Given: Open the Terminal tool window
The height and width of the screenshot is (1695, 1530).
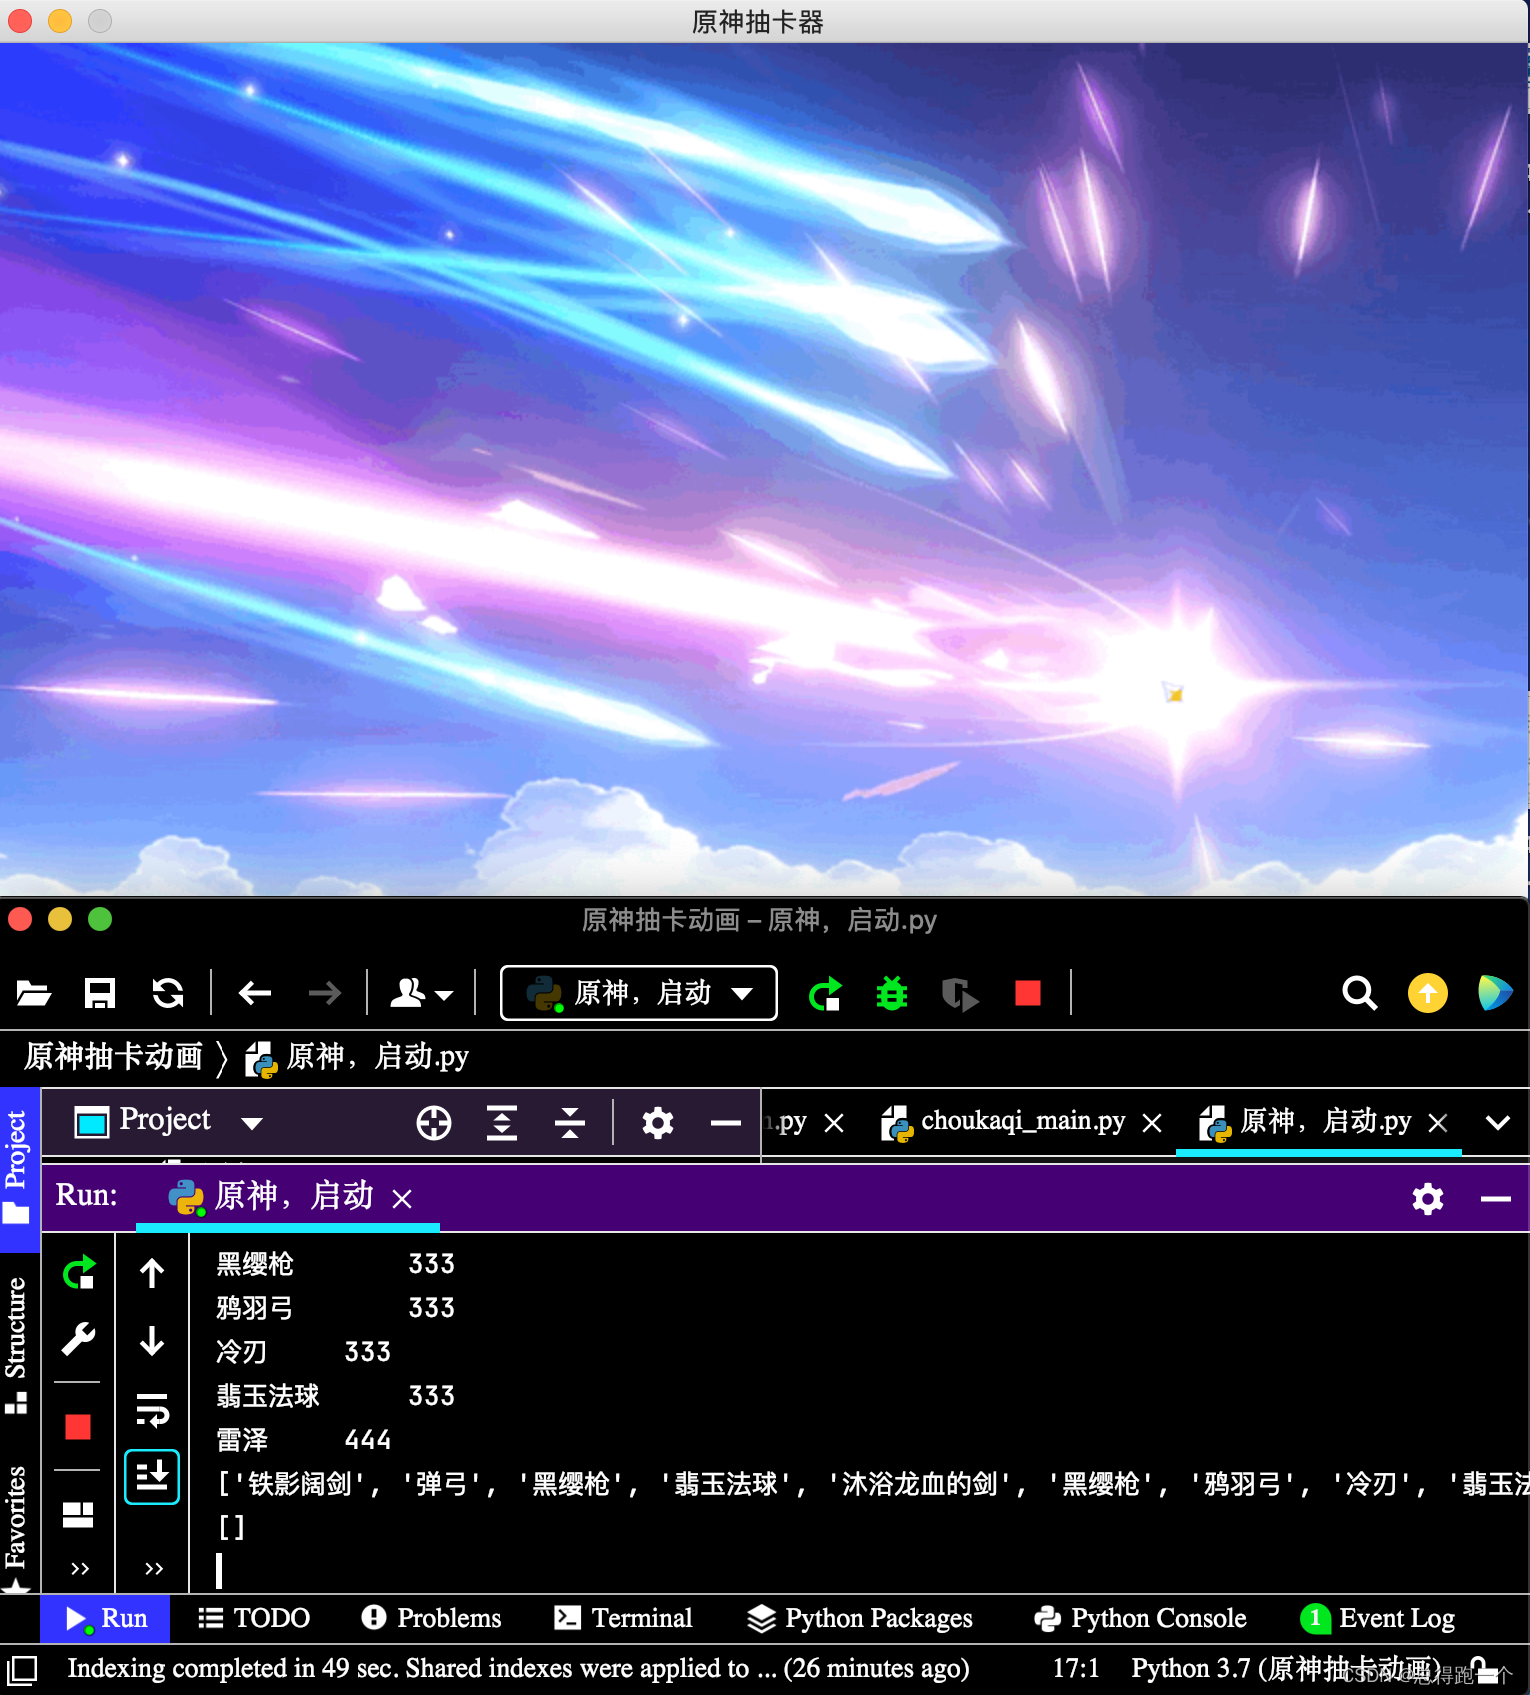Looking at the screenshot, I should point(623,1618).
